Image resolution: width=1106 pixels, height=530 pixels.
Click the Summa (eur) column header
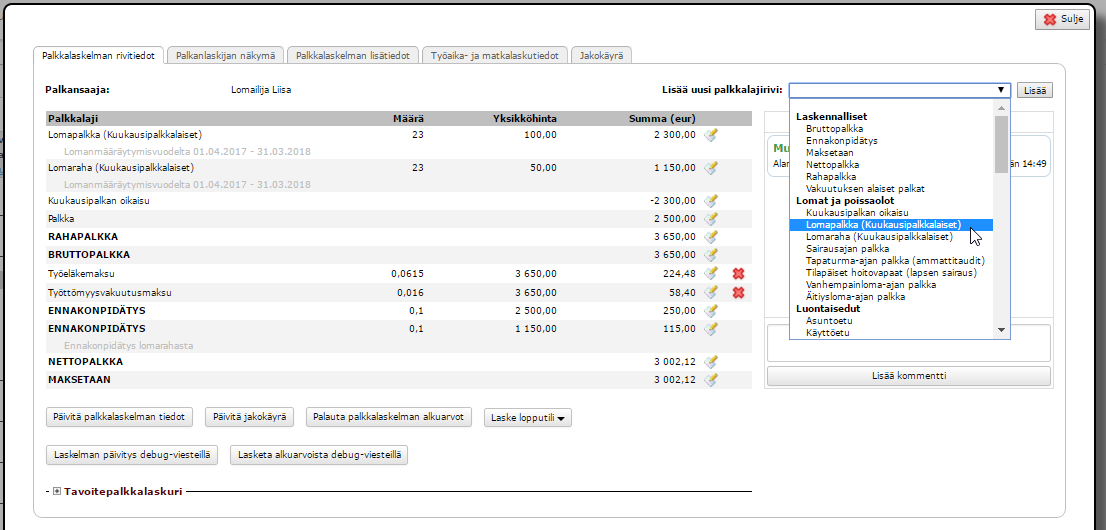[662, 119]
